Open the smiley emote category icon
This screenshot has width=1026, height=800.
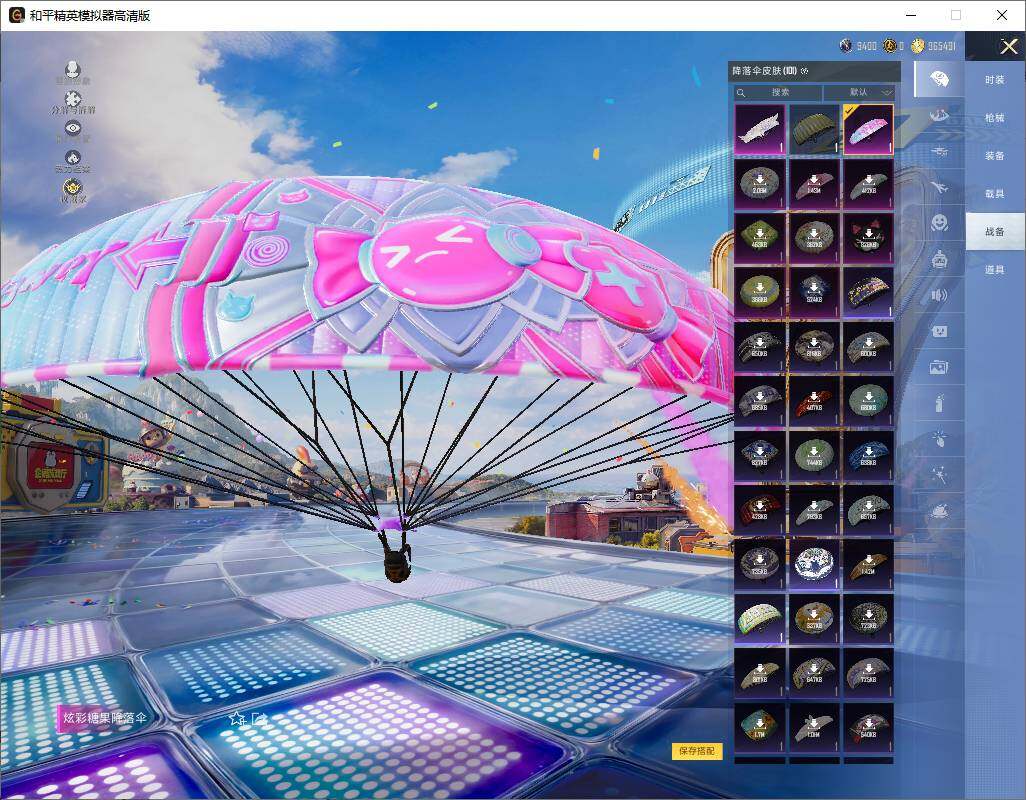[x=940, y=223]
